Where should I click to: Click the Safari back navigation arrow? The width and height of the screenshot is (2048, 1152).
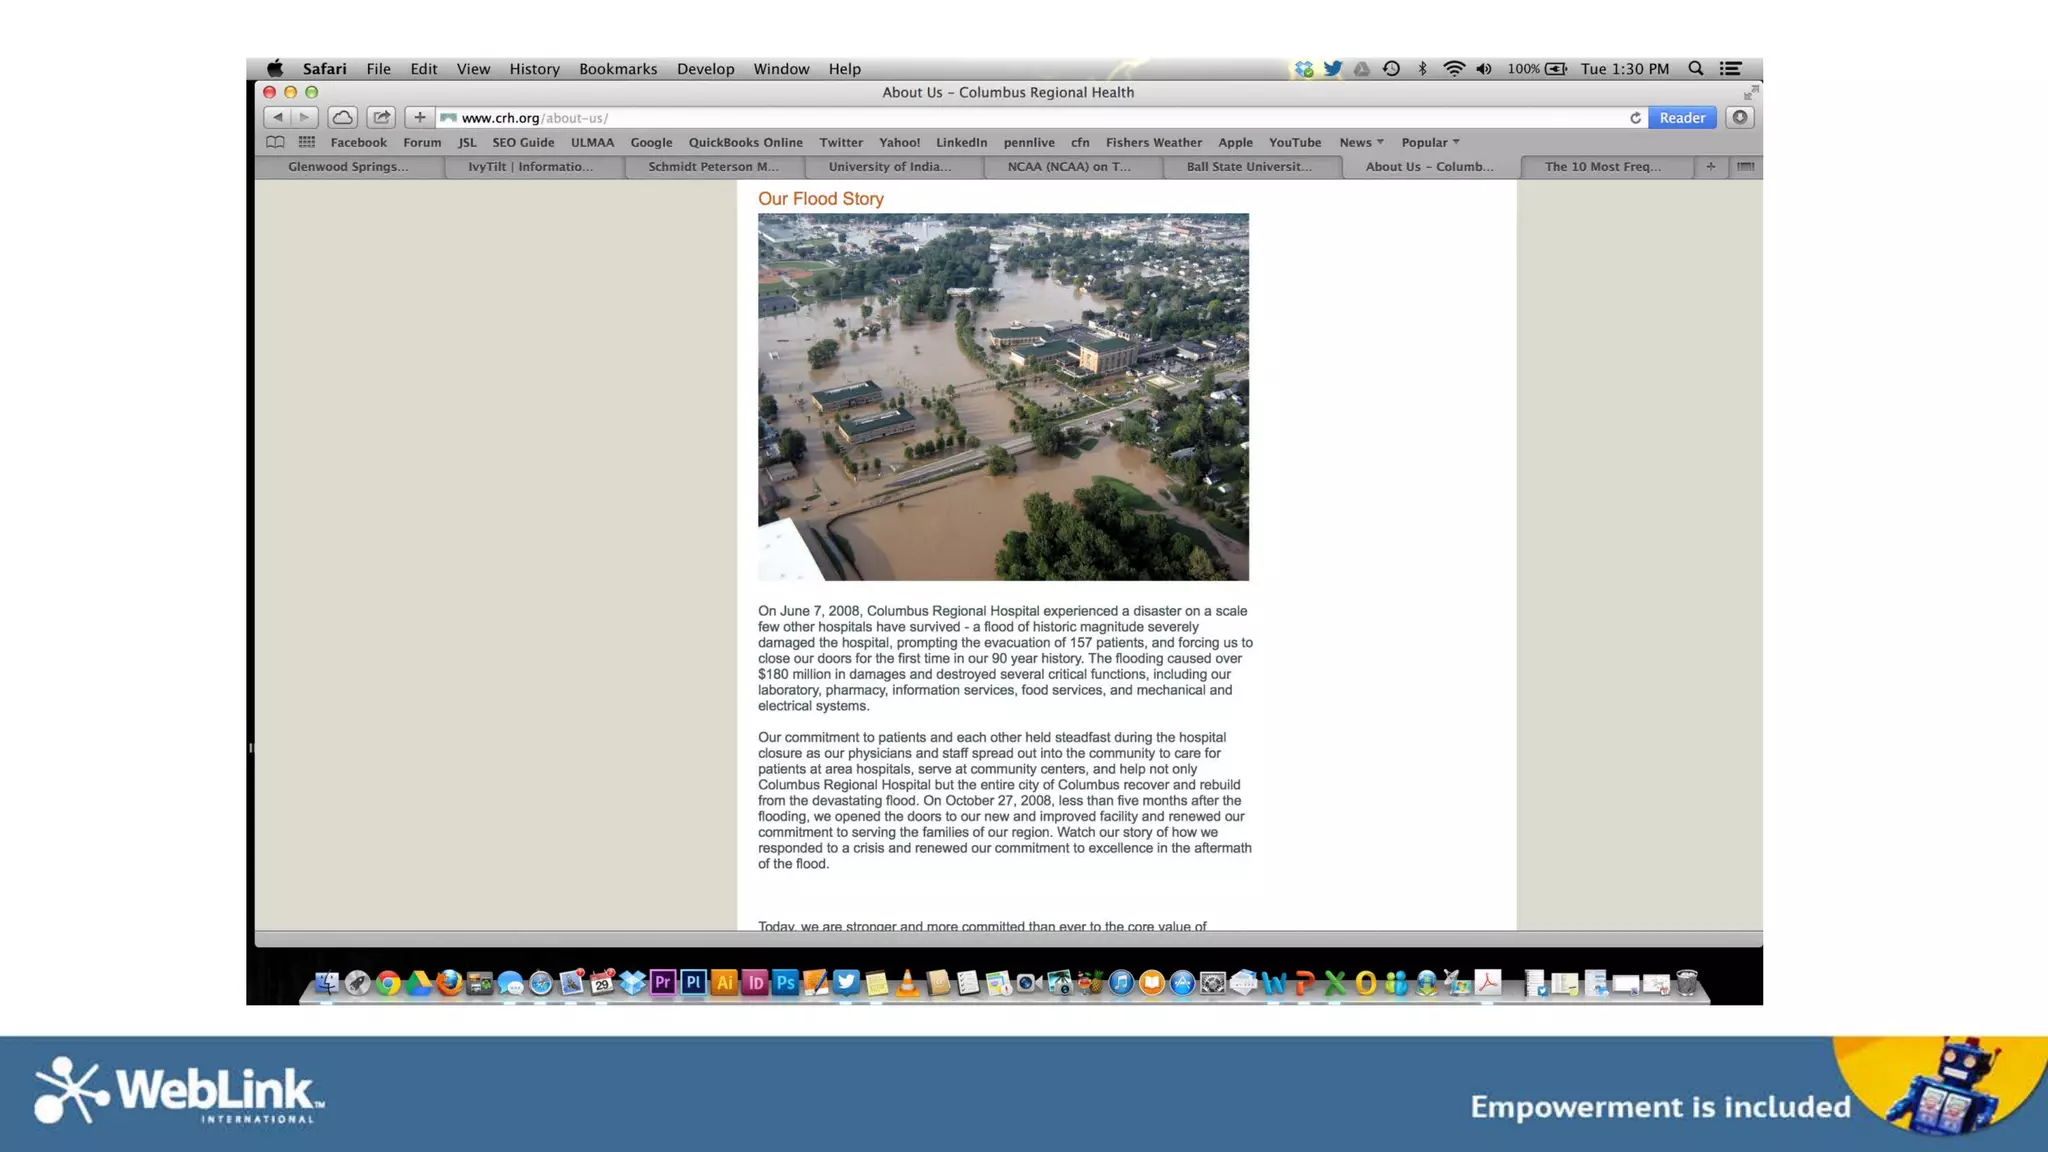point(278,118)
